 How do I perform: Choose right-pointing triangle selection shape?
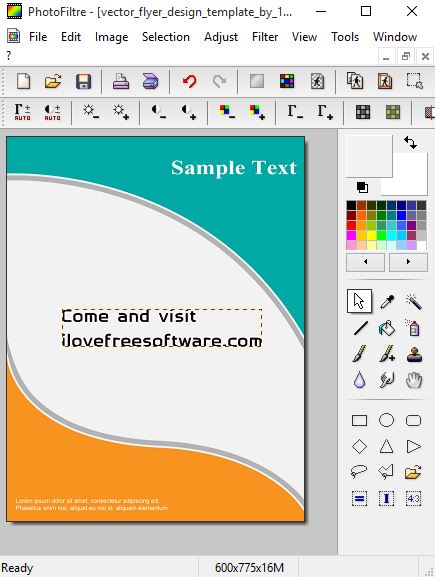point(414,446)
